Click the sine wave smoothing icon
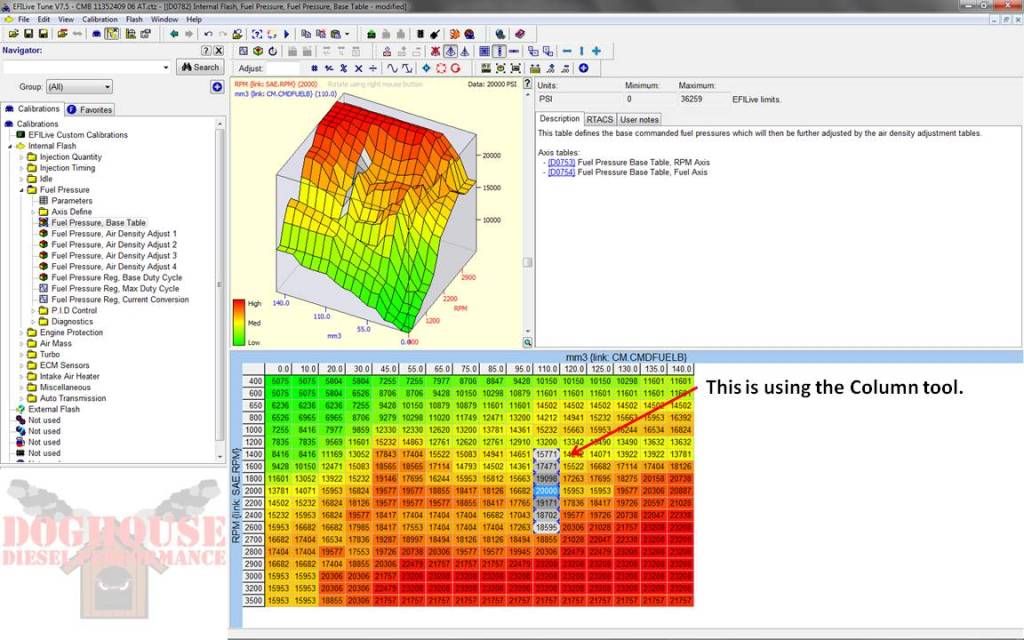This screenshot has height=640, width=1024. (392, 68)
